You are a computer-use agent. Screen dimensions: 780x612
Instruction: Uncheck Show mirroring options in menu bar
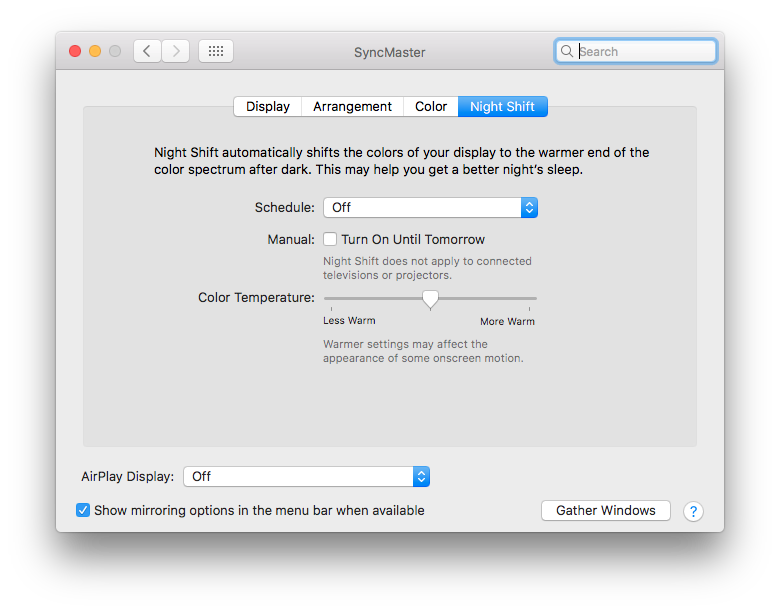coord(83,510)
